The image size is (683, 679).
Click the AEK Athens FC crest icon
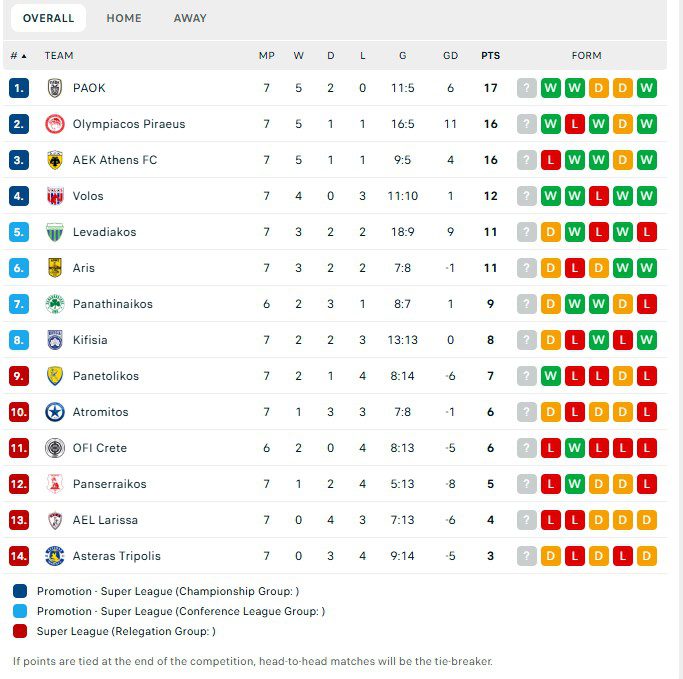(55, 160)
